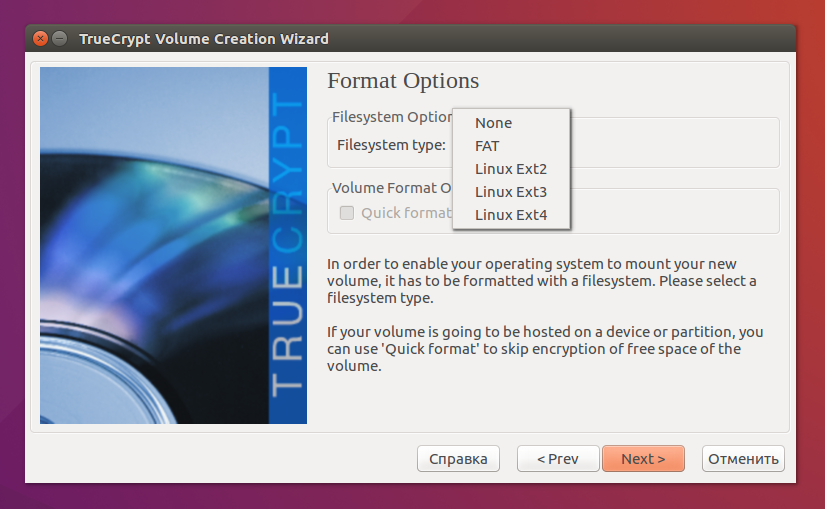Click the Quick format label text
Image resolution: width=825 pixels, height=509 pixels.
click(406, 213)
